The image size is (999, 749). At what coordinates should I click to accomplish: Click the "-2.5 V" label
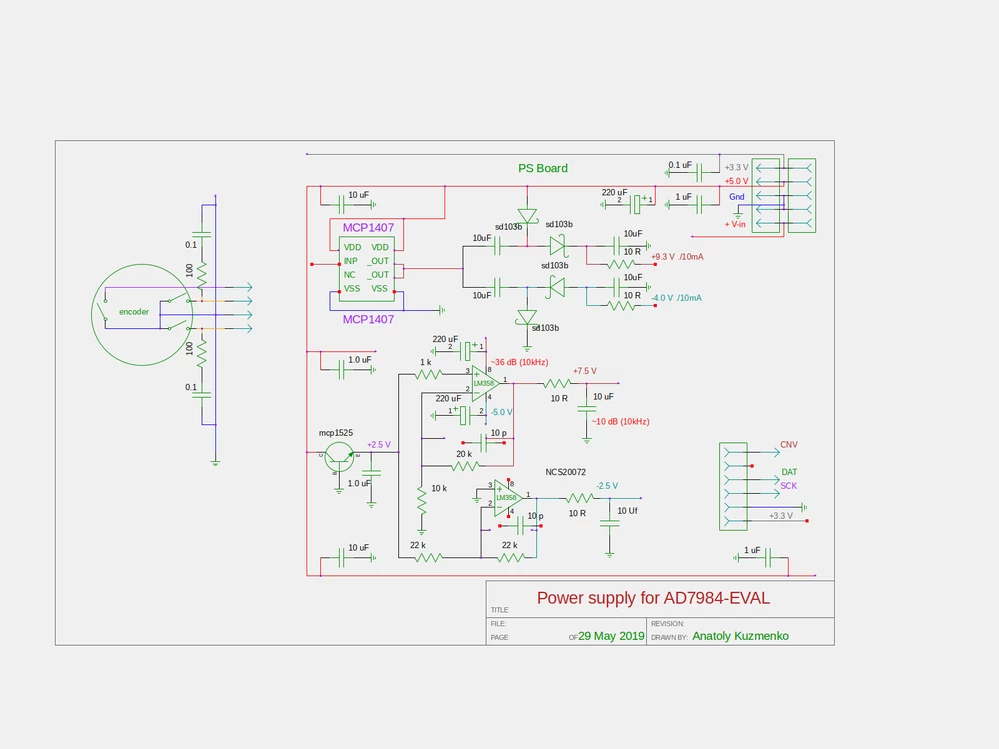point(607,485)
